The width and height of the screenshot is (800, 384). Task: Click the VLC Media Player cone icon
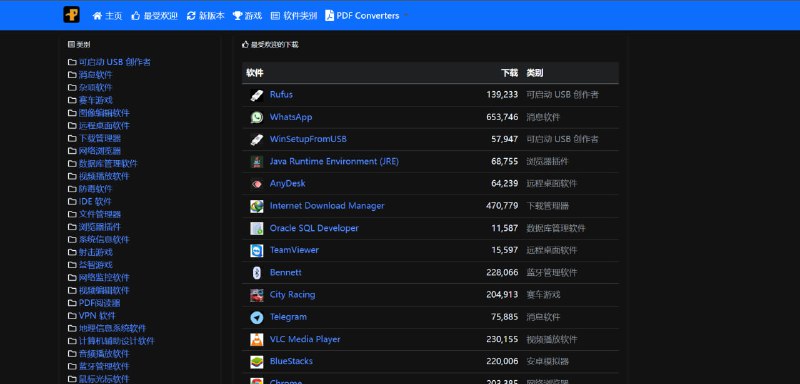pyautogui.click(x=257, y=340)
